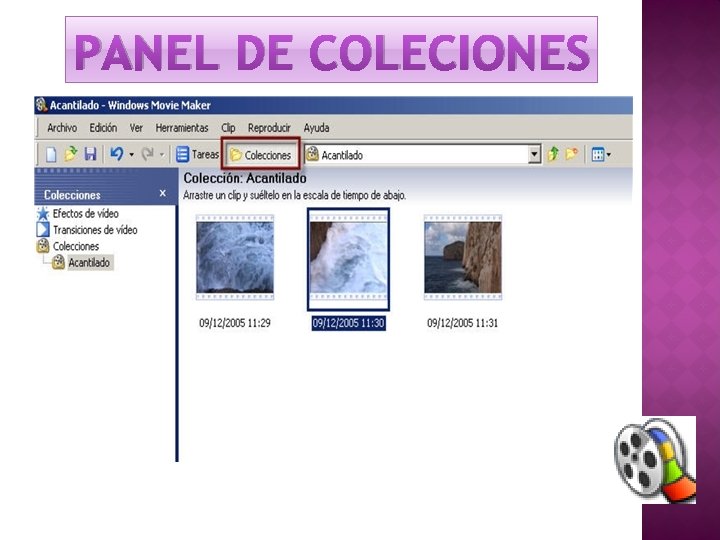Select the clip thumbnail dated 11:29
720x540 pixels.
tap(235, 257)
